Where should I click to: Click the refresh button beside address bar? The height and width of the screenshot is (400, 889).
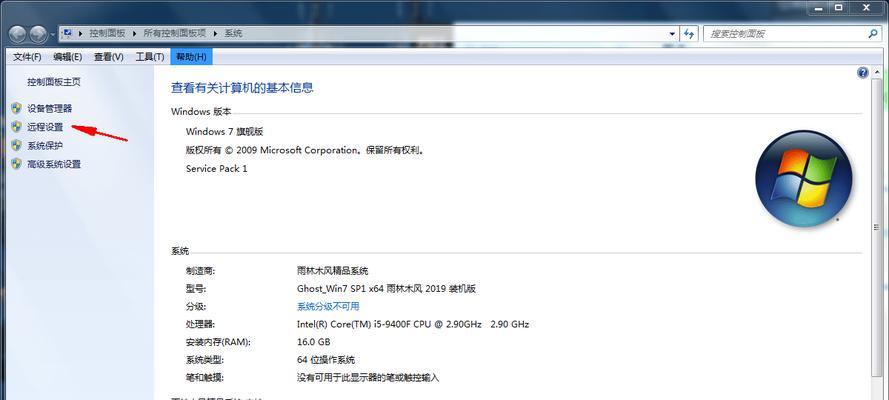[690, 33]
